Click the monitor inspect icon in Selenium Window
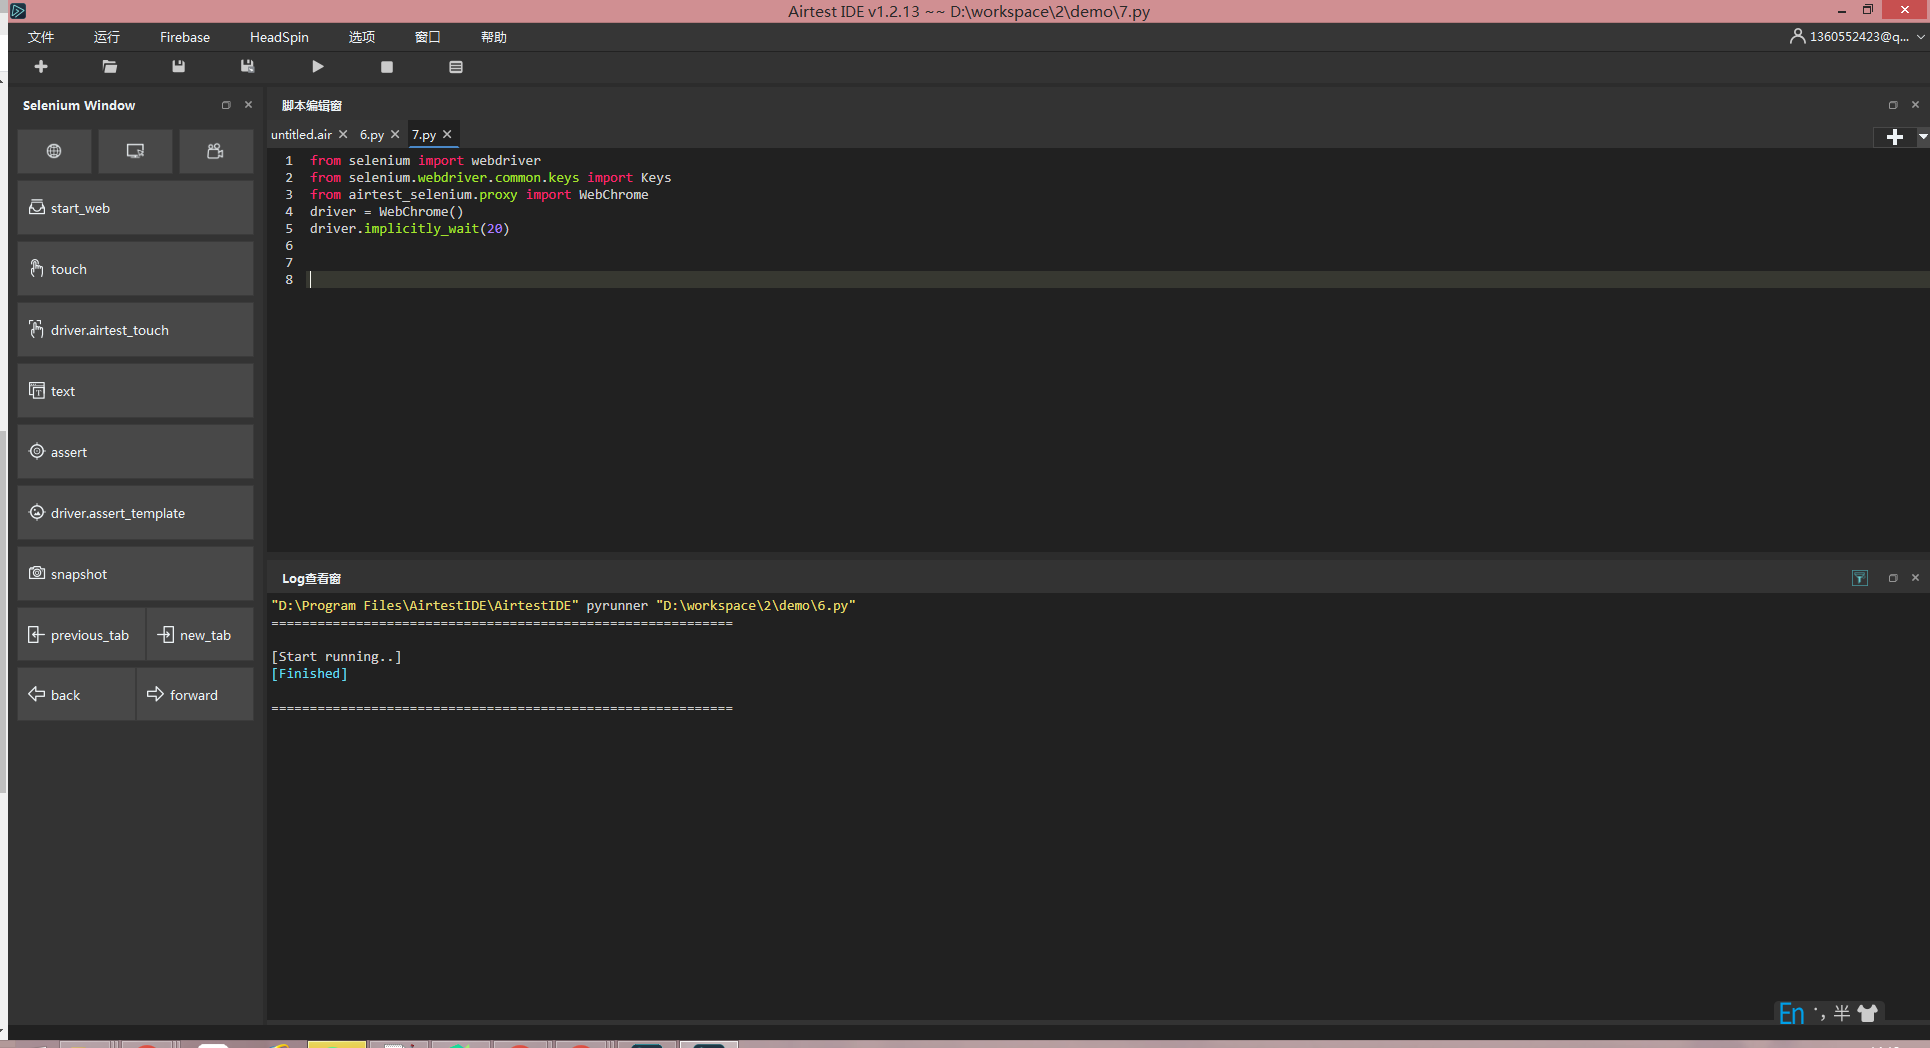Viewport: 1930px width, 1048px height. 135,151
